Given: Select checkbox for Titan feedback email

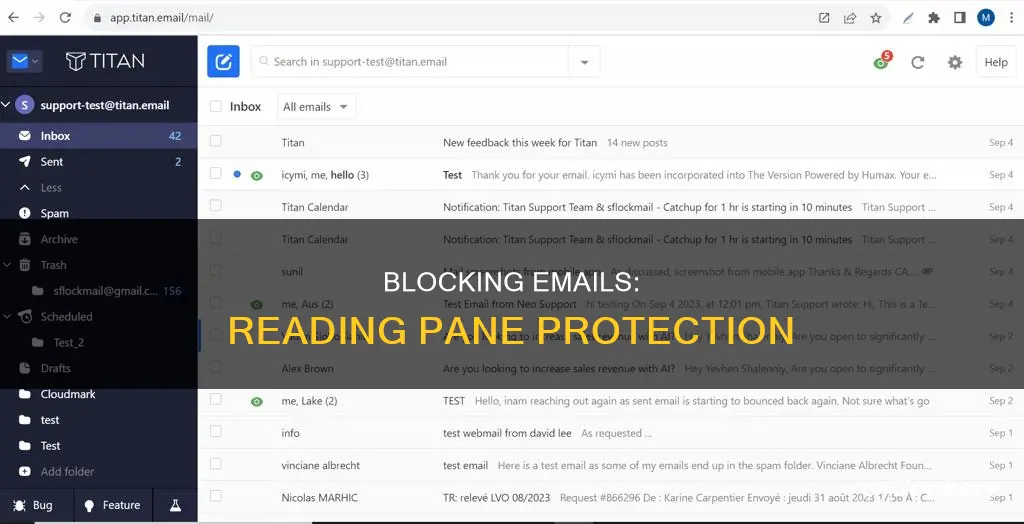Looking at the screenshot, I should pyautogui.click(x=216, y=141).
